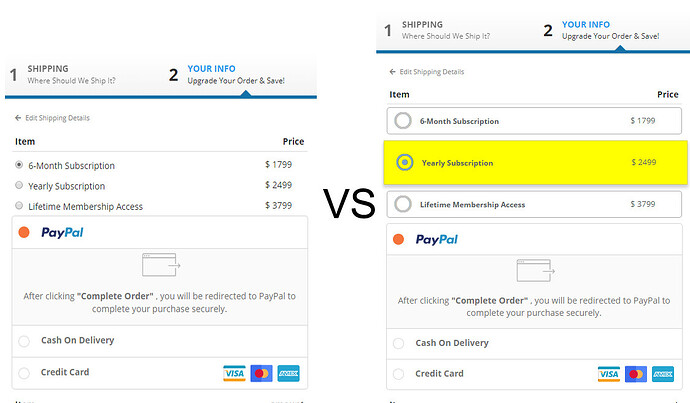Open Shipping step tab in left panel

60,74
